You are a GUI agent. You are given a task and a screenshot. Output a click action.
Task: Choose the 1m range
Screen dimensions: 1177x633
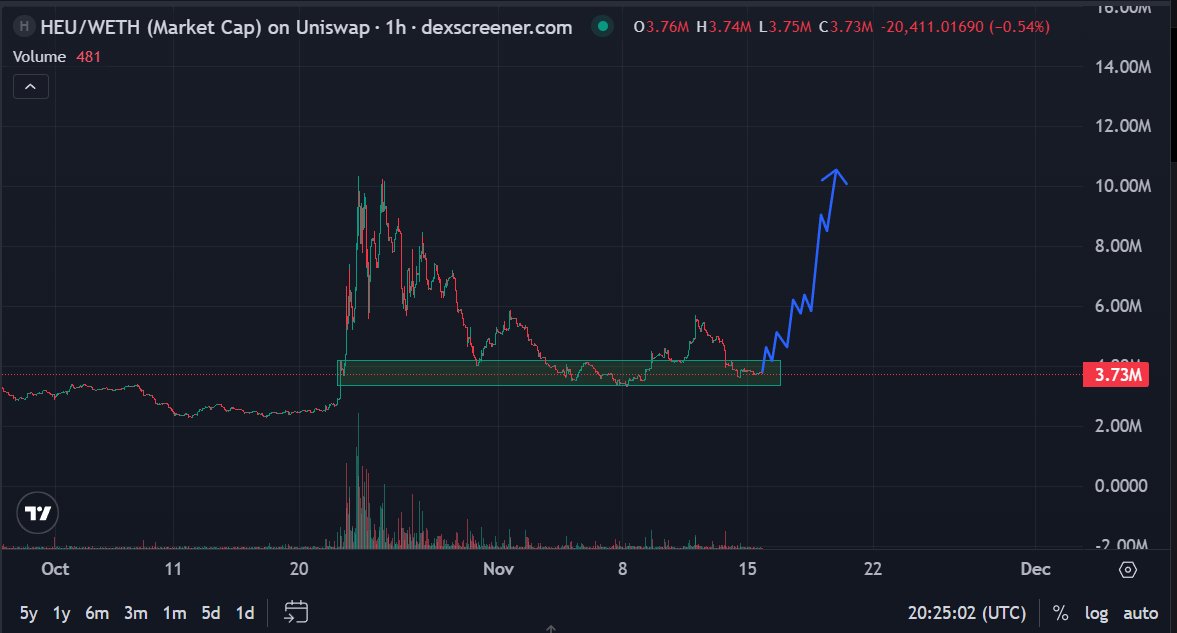click(x=172, y=613)
